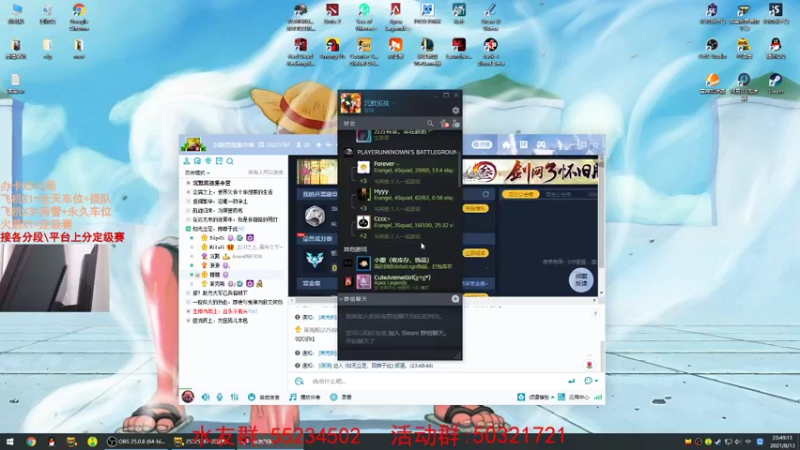Collapse the Steam group chats section
The width and height of the screenshot is (800, 450).
click(x=342, y=299)
